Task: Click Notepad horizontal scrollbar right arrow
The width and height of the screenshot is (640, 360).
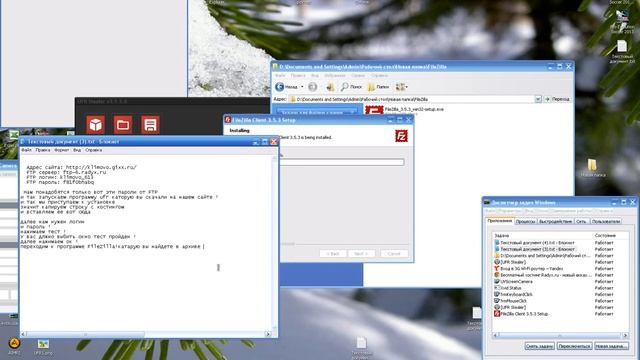Action: 268,334
